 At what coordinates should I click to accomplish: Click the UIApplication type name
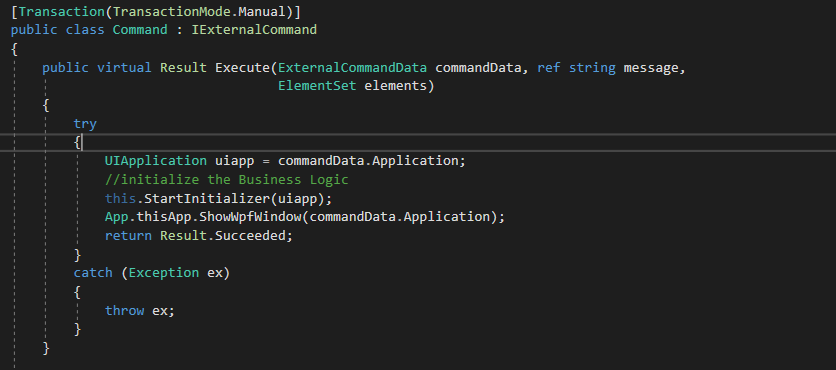point(156,160)
